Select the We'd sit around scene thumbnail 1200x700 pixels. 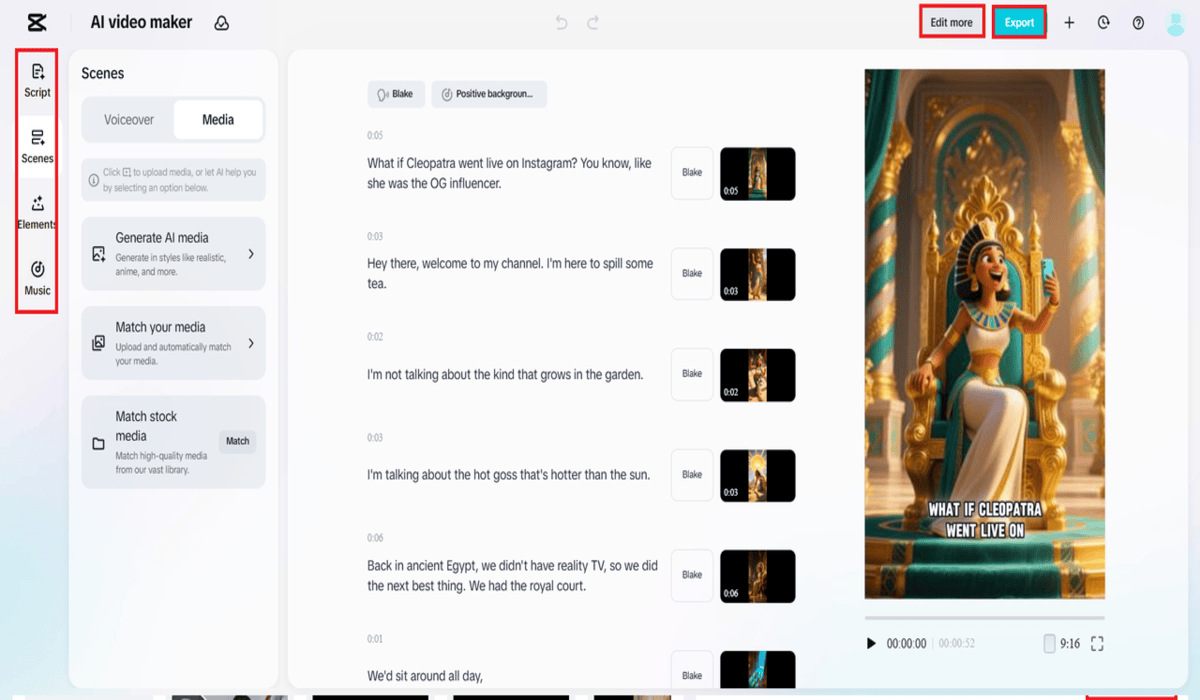point(758,671)
